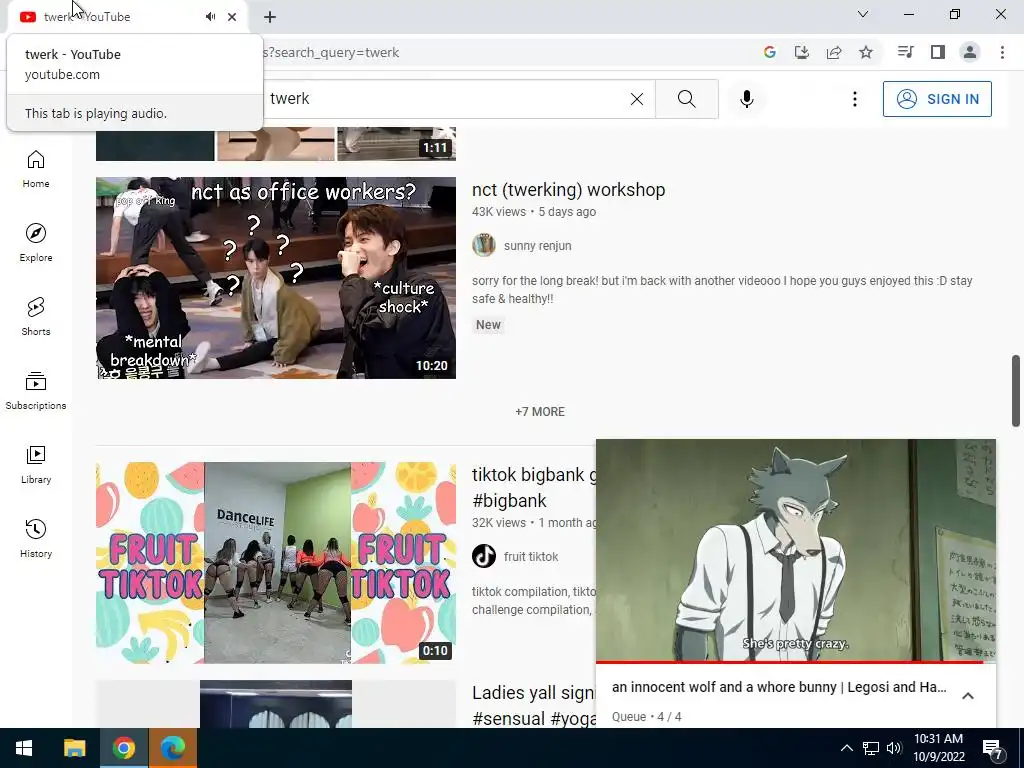1024x768 pixels.
Task: Close the twerk - YouTube tab
Action: coord(232,17)
